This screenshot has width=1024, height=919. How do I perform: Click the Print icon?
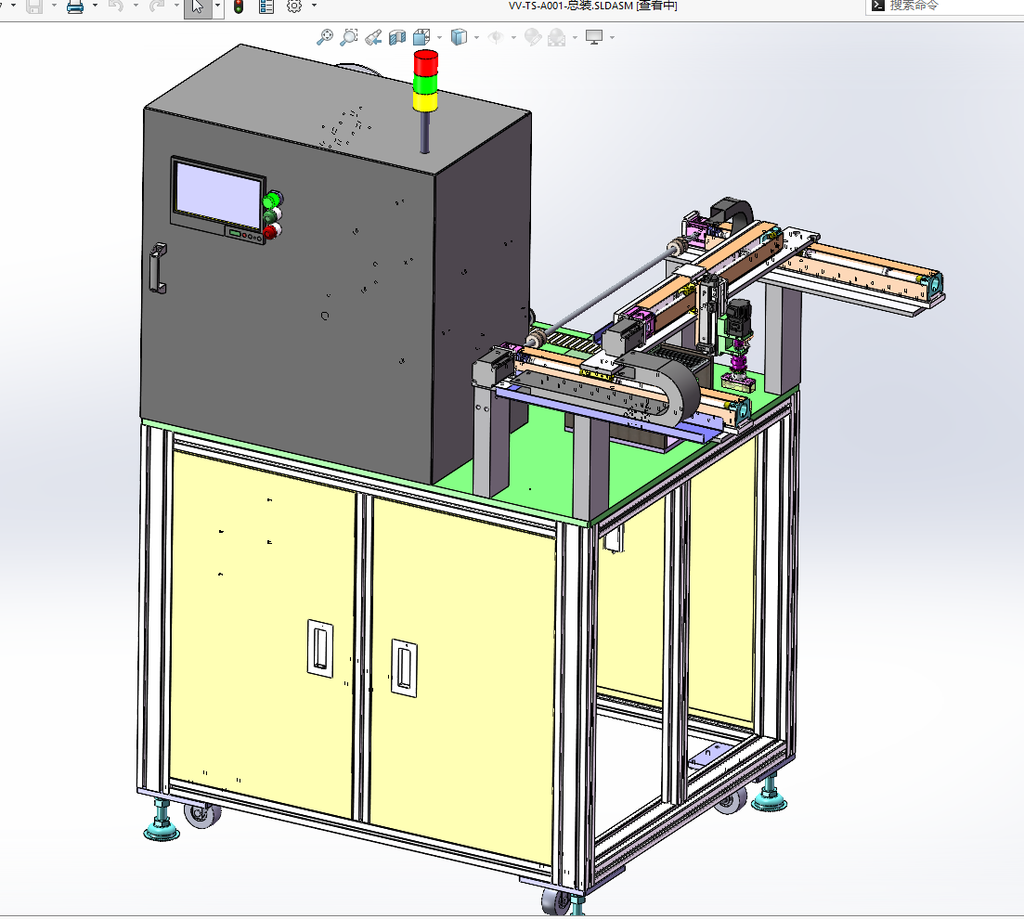tap(76, 7)
